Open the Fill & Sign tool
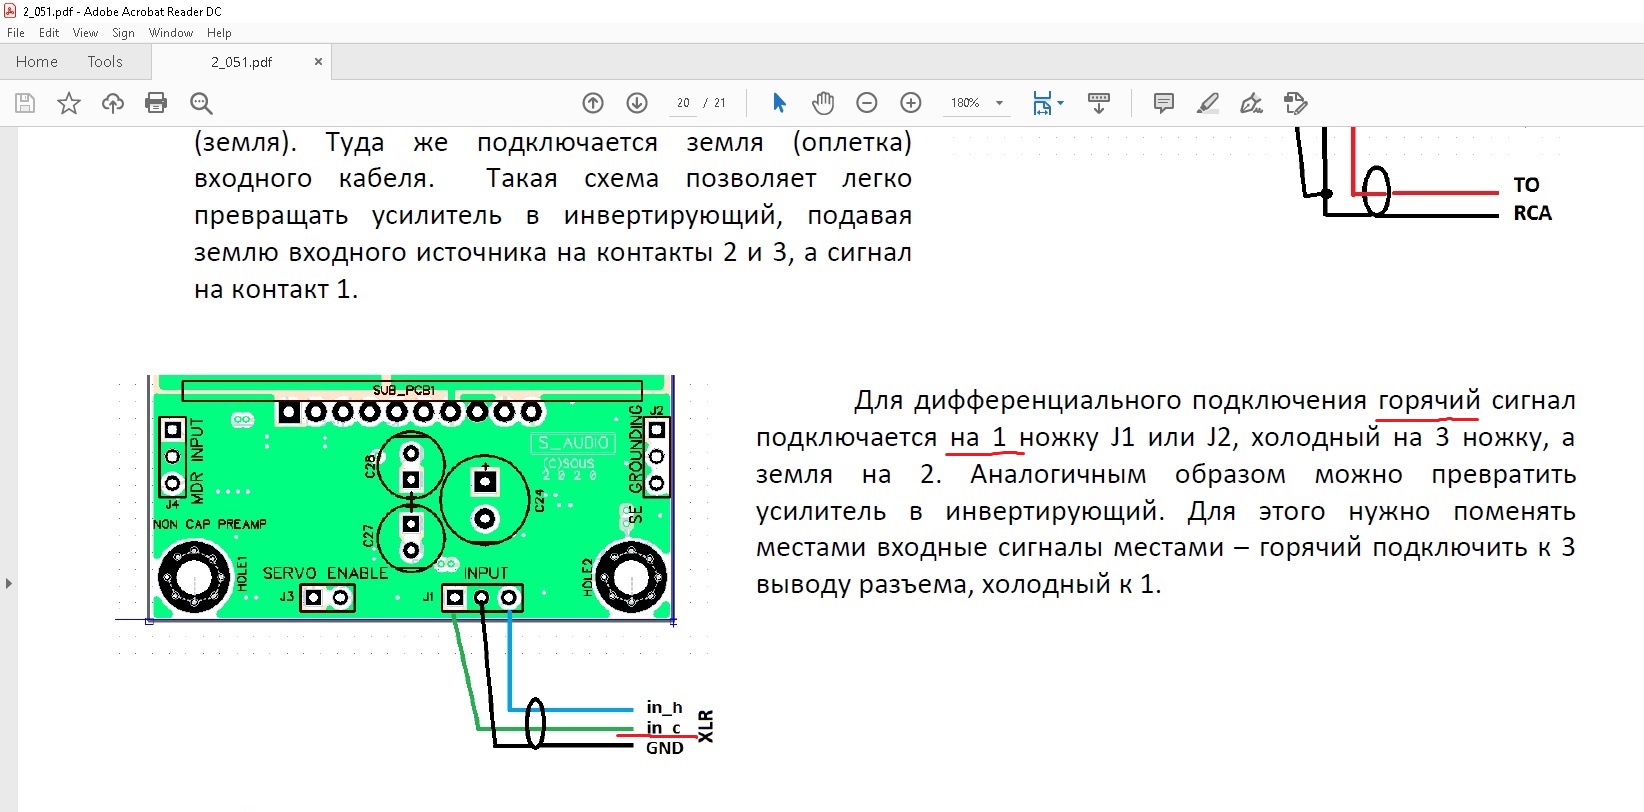 pos(1252,103)
